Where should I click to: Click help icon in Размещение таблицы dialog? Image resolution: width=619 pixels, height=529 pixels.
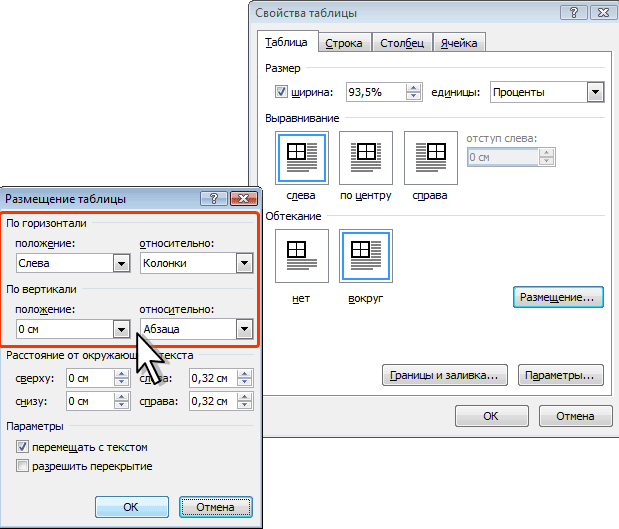214,199
